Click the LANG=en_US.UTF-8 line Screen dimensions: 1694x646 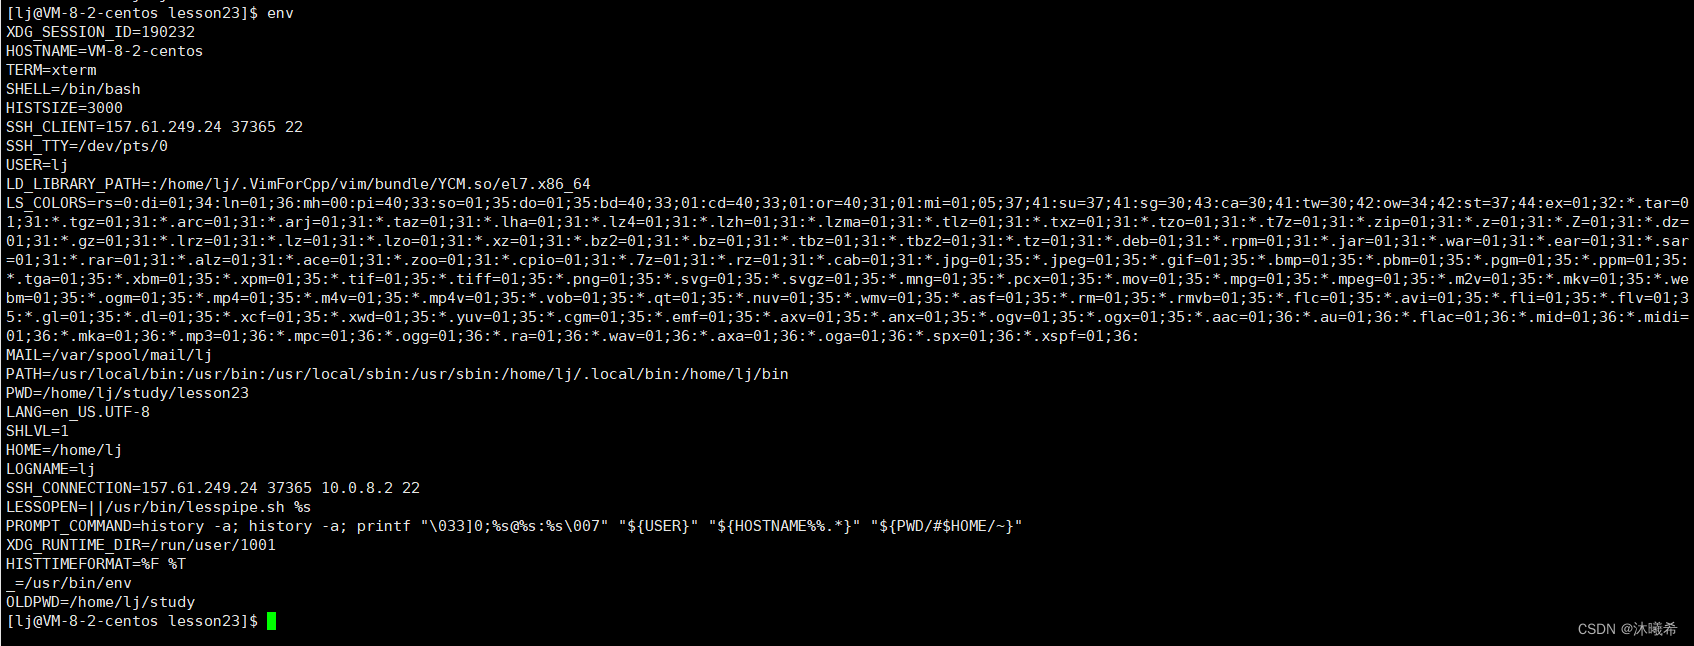click(x=78, y=412)
